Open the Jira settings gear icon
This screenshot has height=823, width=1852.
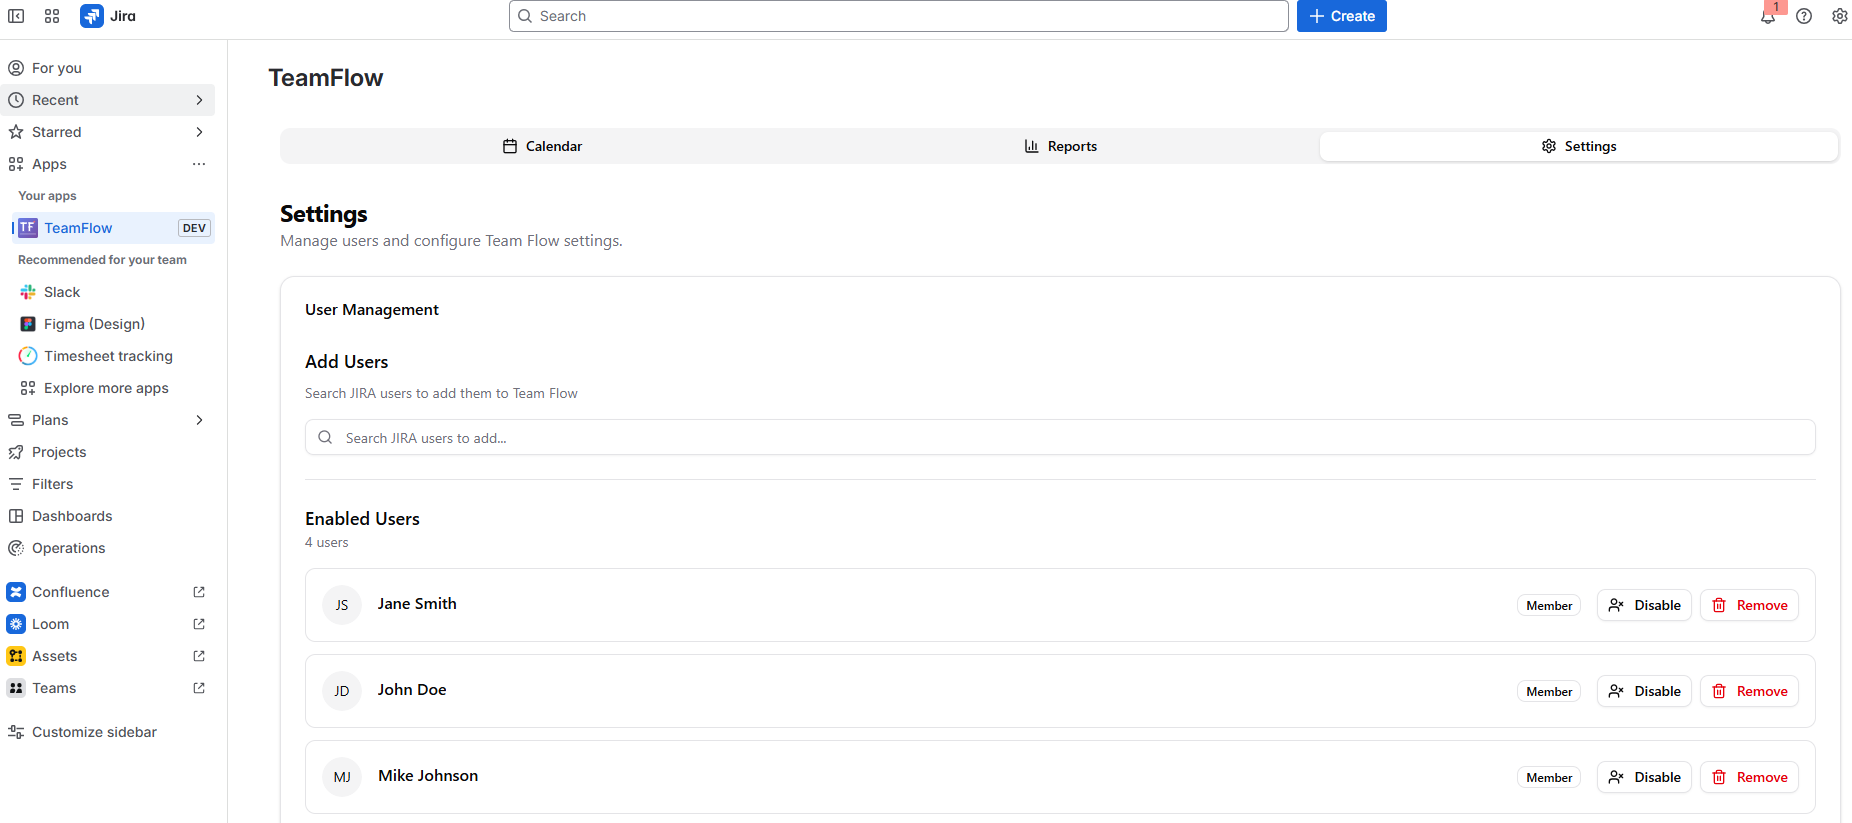[x=1839, y=16]
